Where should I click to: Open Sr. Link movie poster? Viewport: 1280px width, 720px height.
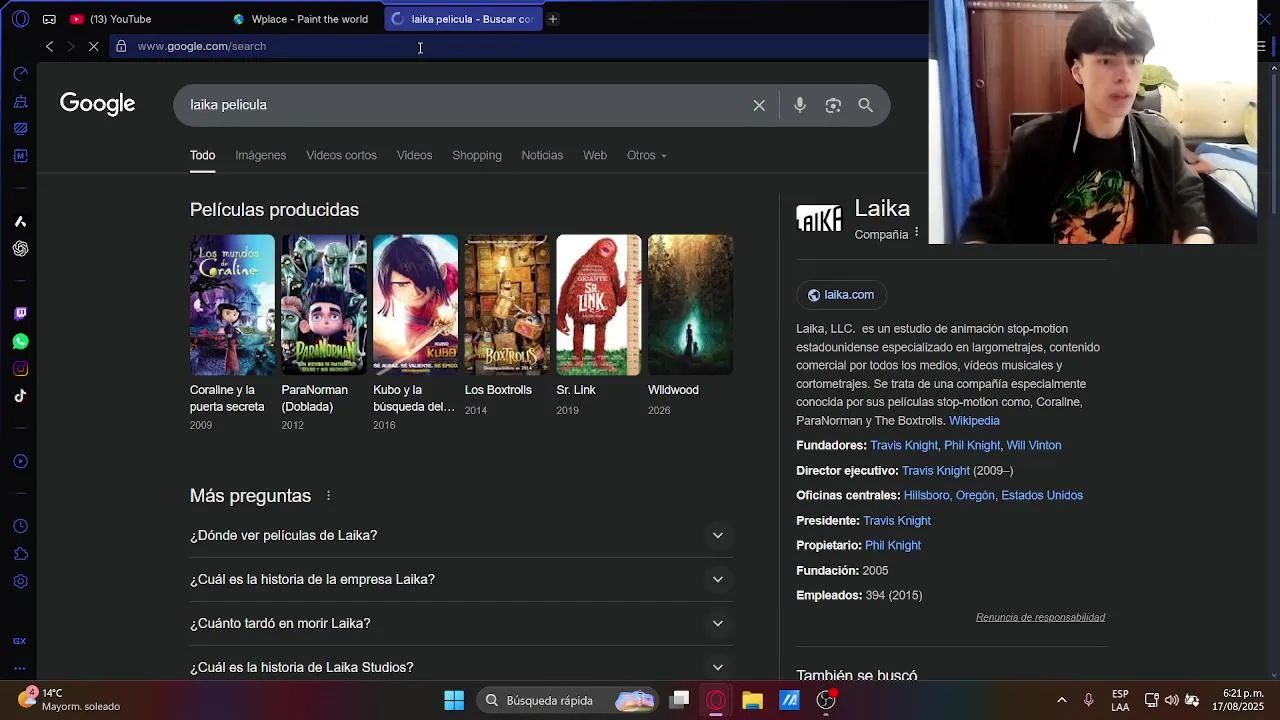pyautogui.click(x=598, y=305)
